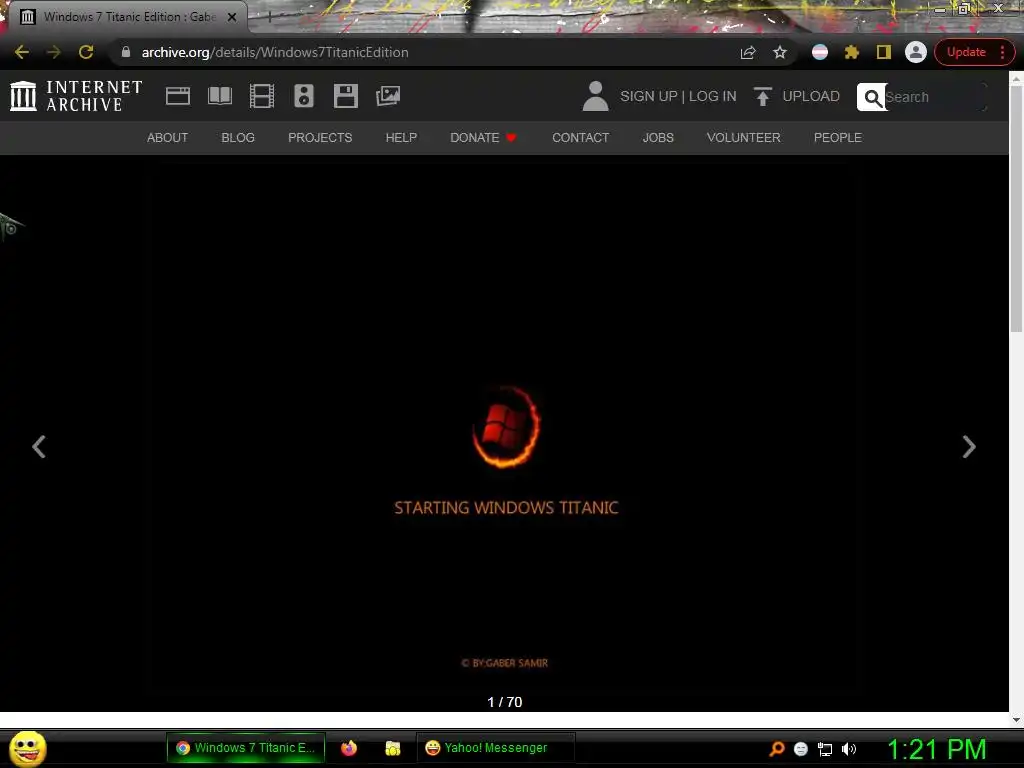Open the share page icon in address bar

tap(748, 52)
